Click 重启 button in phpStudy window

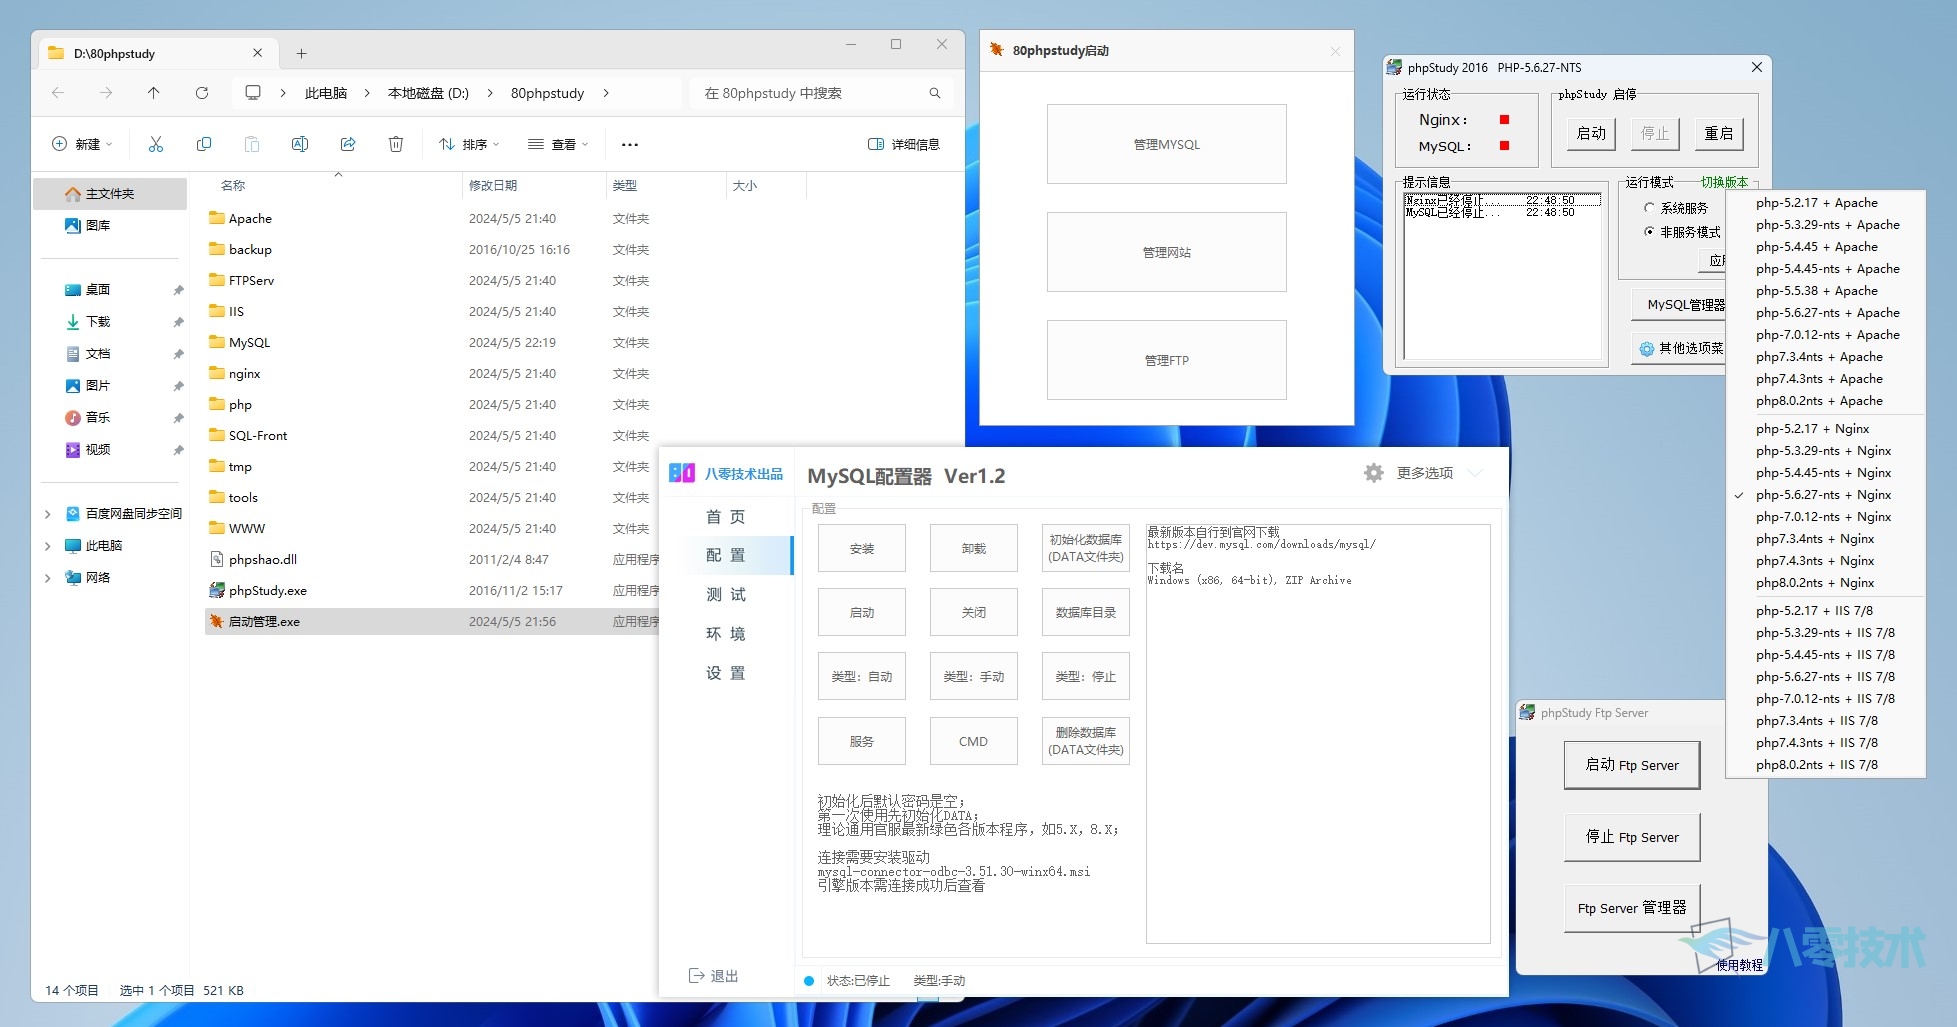pyautogui.click(x=1719, y=133)
